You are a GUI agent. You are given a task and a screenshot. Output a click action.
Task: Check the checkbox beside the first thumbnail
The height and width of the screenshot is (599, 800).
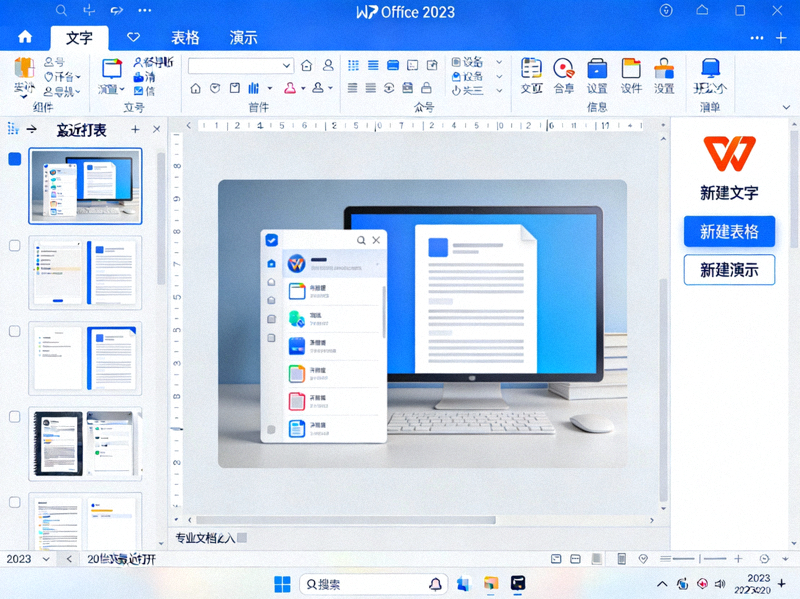13,159
